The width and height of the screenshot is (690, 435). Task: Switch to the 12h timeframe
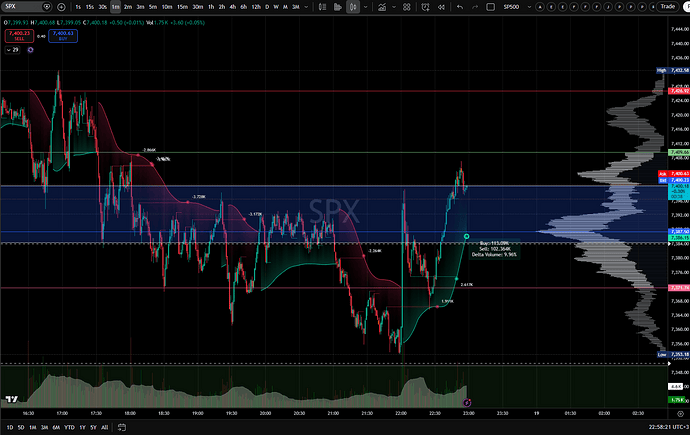pyautogui.click(x=256, y=7)
